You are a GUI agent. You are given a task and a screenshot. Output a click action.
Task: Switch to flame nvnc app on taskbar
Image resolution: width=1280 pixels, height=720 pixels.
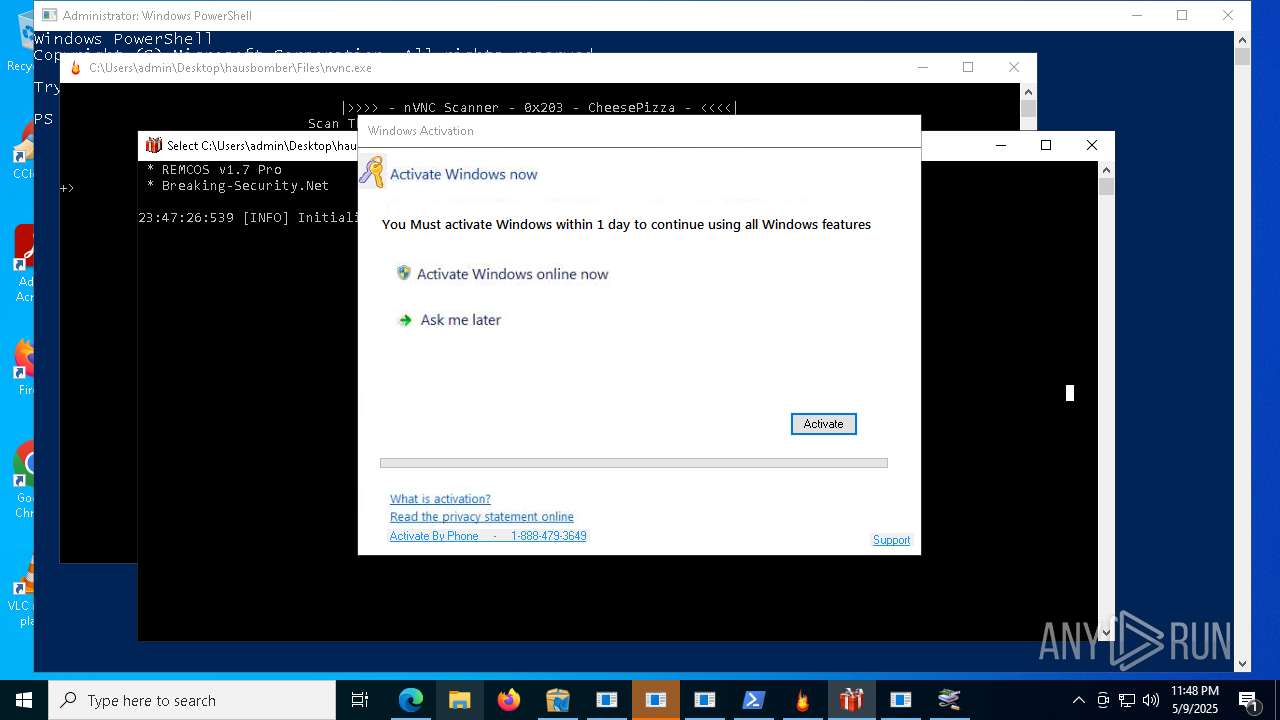click(803, 700)
